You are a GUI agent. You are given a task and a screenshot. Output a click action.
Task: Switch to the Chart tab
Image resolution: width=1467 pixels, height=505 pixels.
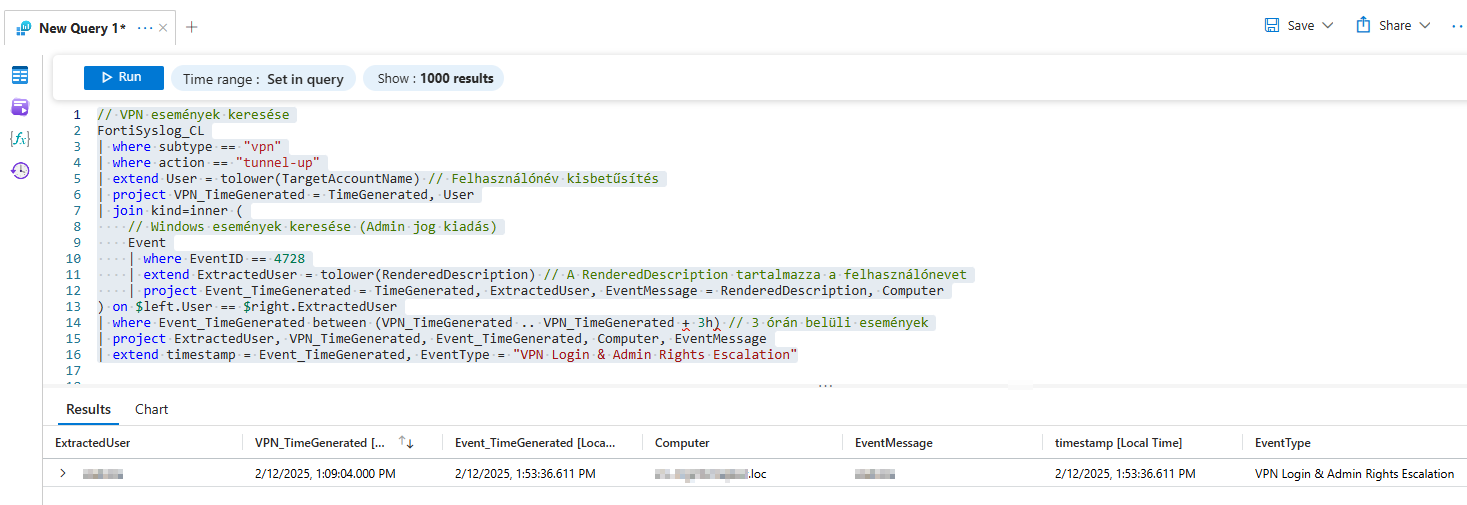click(152, 409)
